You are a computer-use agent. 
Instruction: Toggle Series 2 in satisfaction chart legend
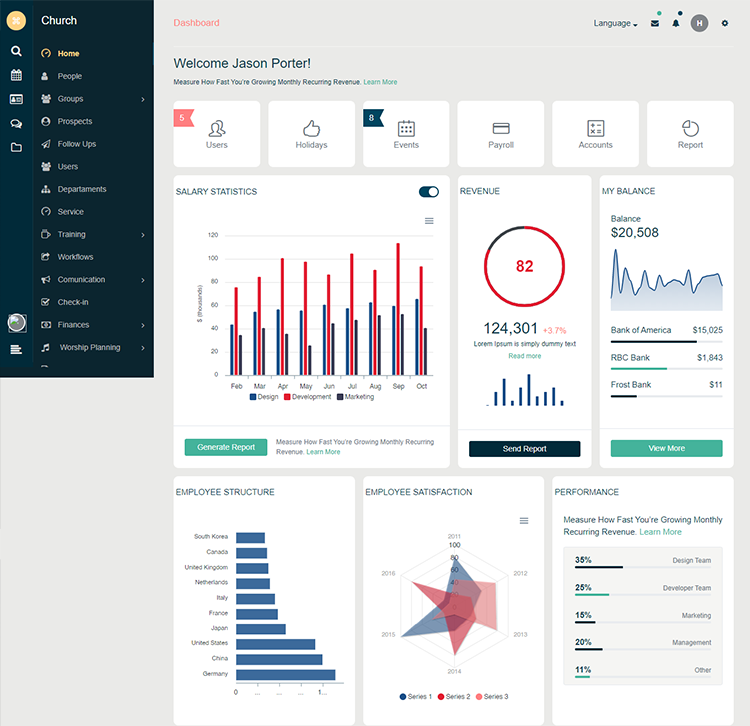pyautogui.click(x=453, y=696)
